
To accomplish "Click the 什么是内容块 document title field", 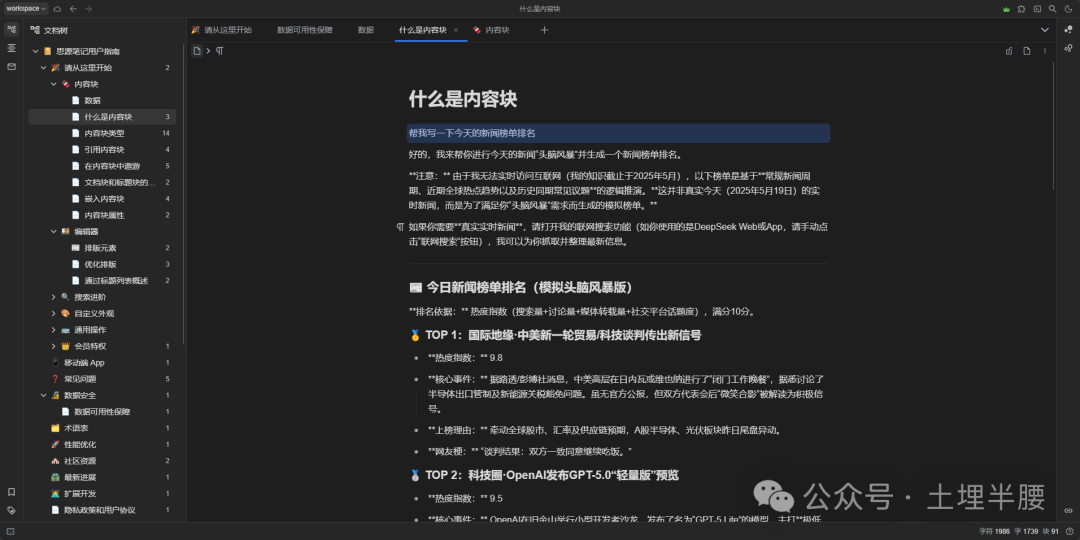I will (618, 98).
